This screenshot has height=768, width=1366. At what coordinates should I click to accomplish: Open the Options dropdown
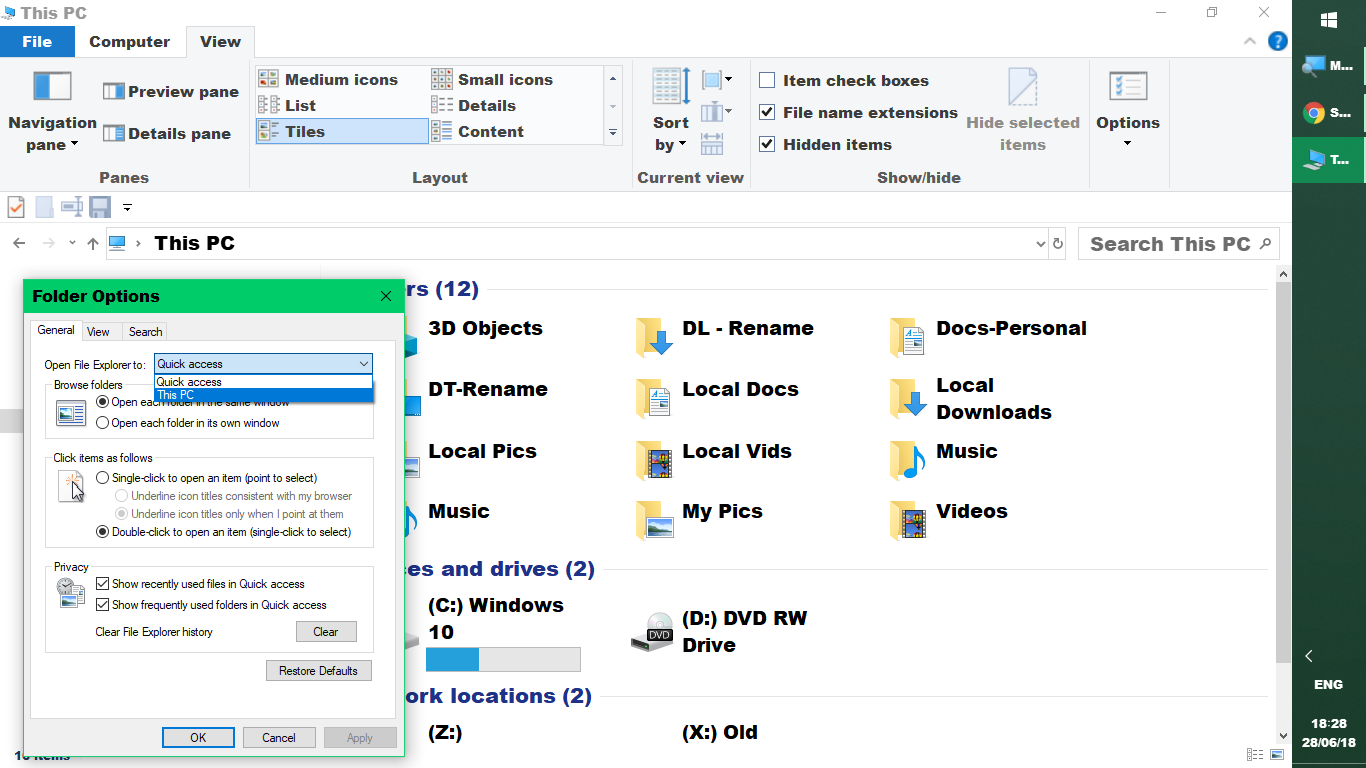(x=1127, y=111)
